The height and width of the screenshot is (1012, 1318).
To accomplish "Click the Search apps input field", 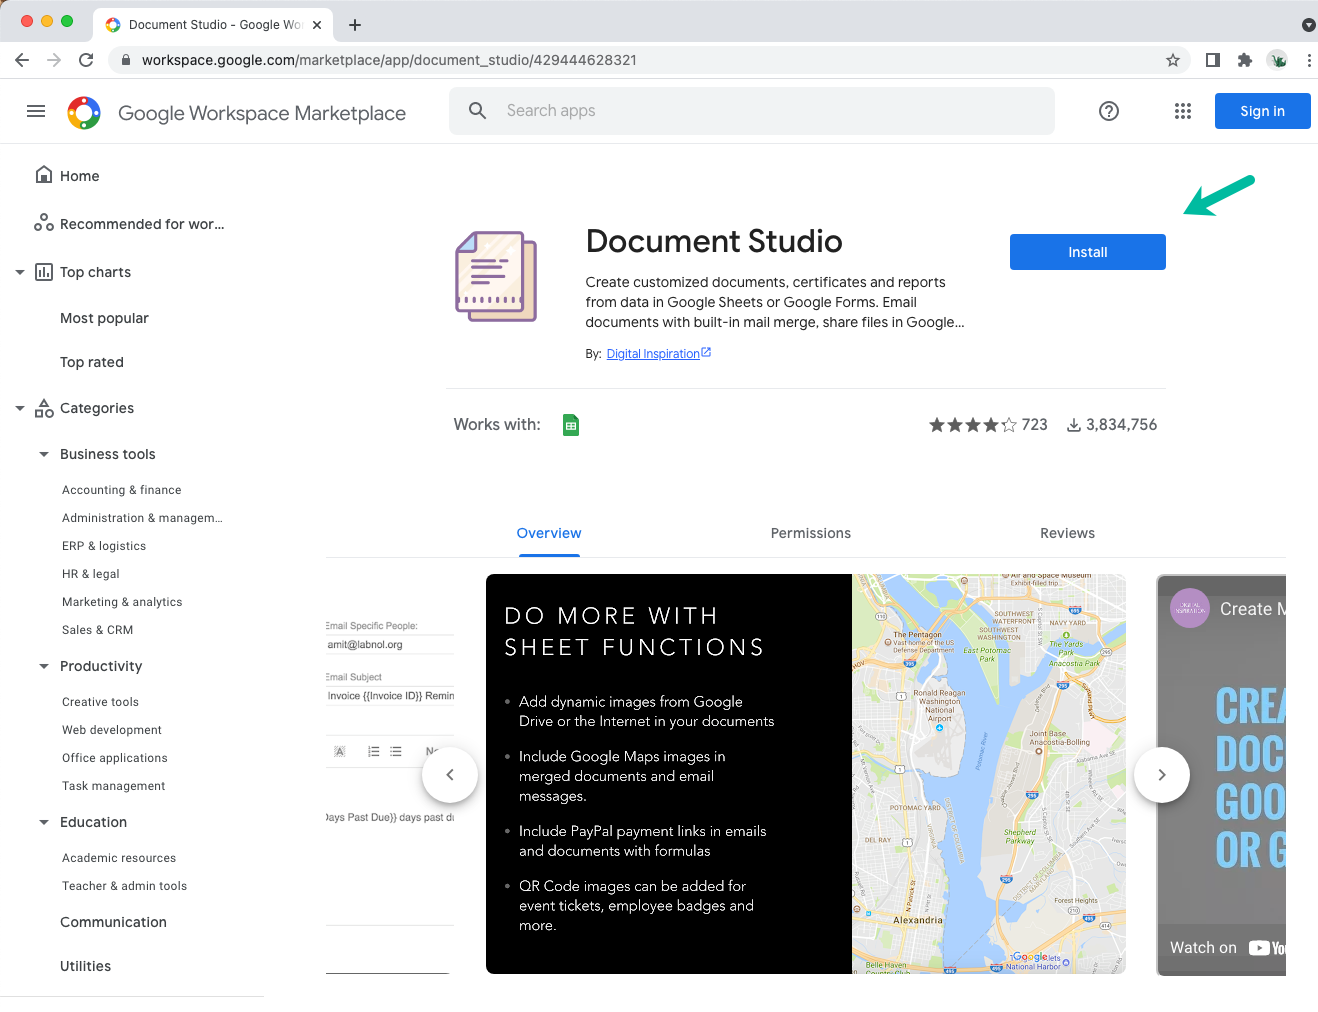I will click(x=752, y=111).
